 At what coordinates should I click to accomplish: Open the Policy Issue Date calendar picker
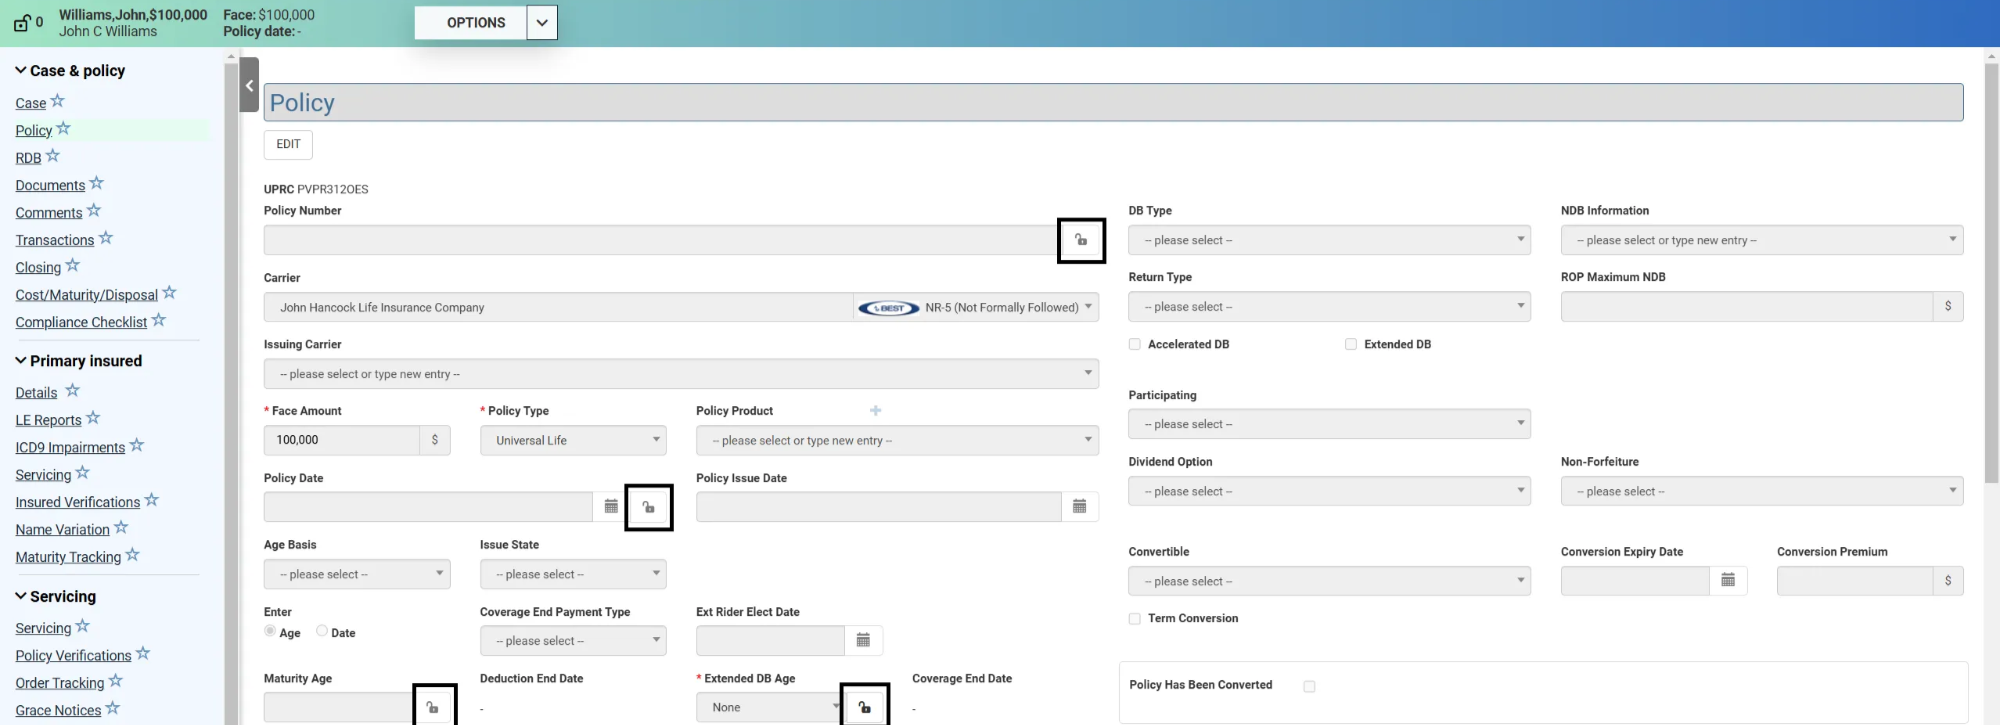pos(1079,507)
